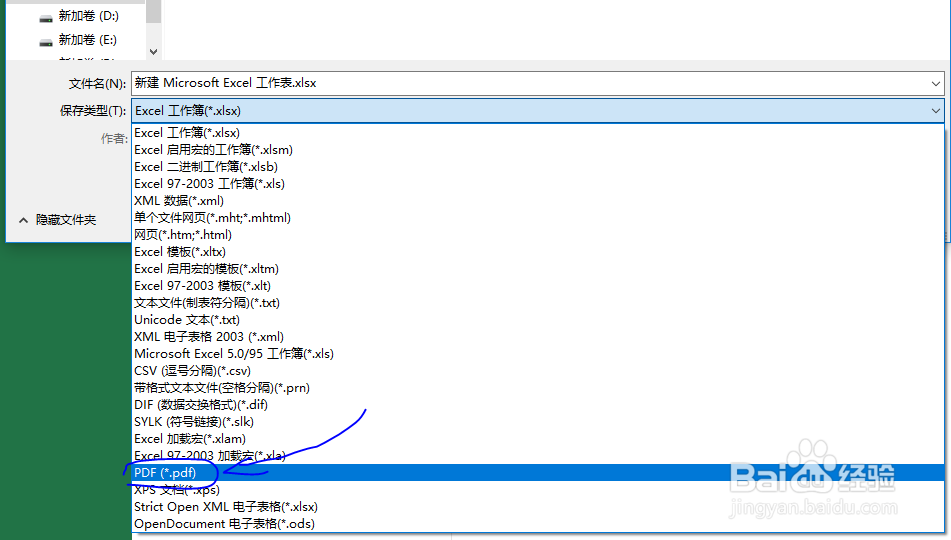This screenshot has height=540, width=951.
Task: Open the file name dropdown arrow
Action: (935, 84)
